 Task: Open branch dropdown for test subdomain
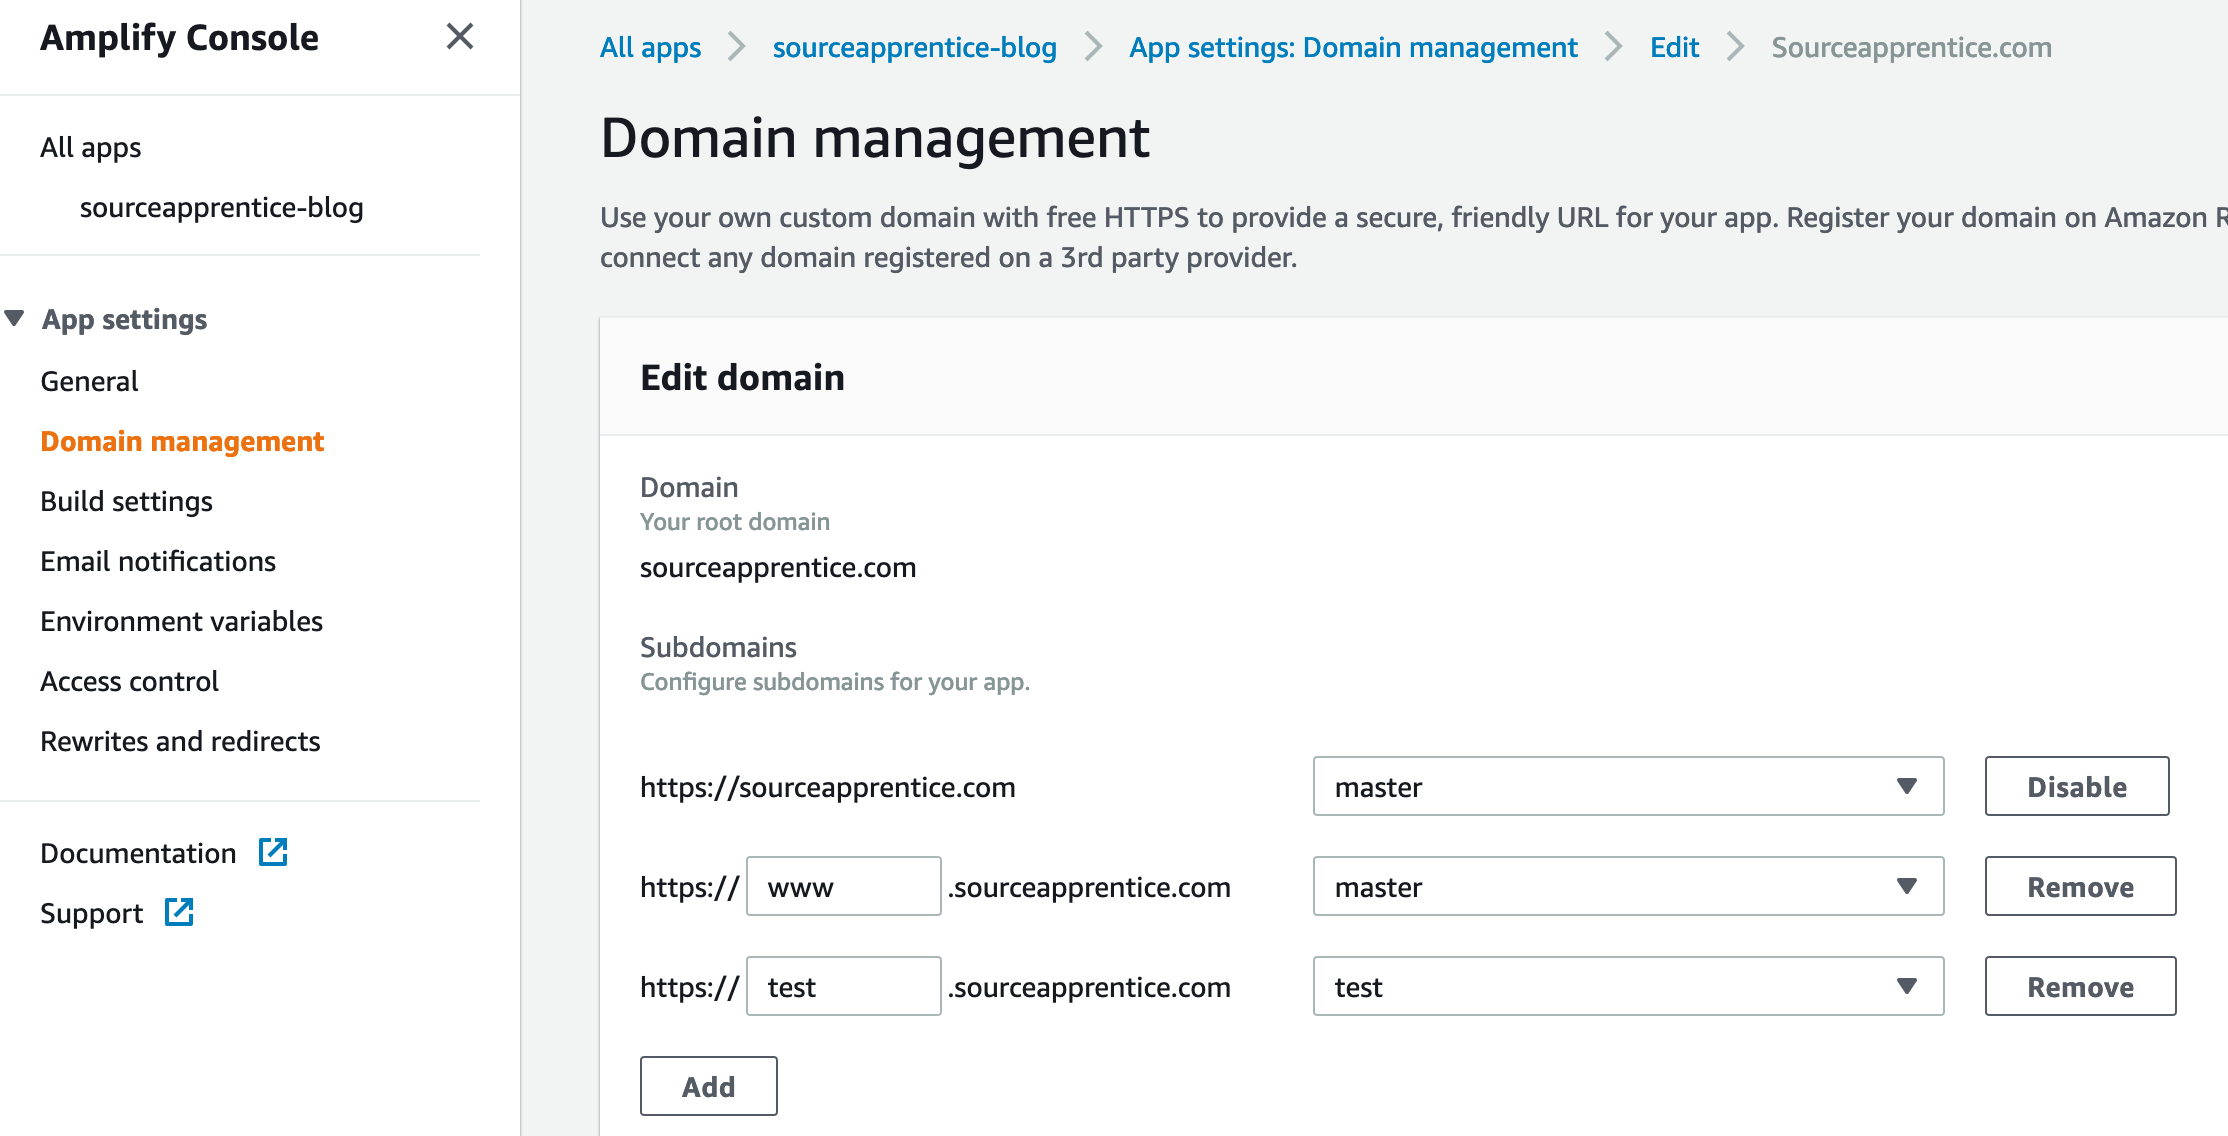pos(1628,986)
